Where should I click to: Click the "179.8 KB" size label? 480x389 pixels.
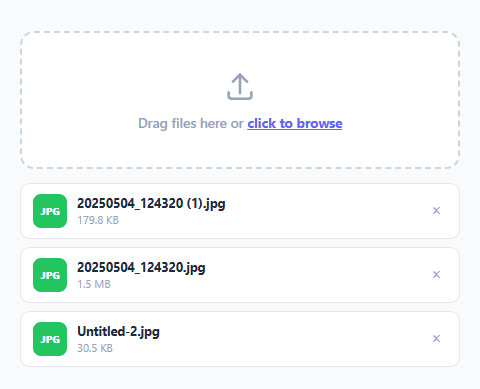point(98,220)
